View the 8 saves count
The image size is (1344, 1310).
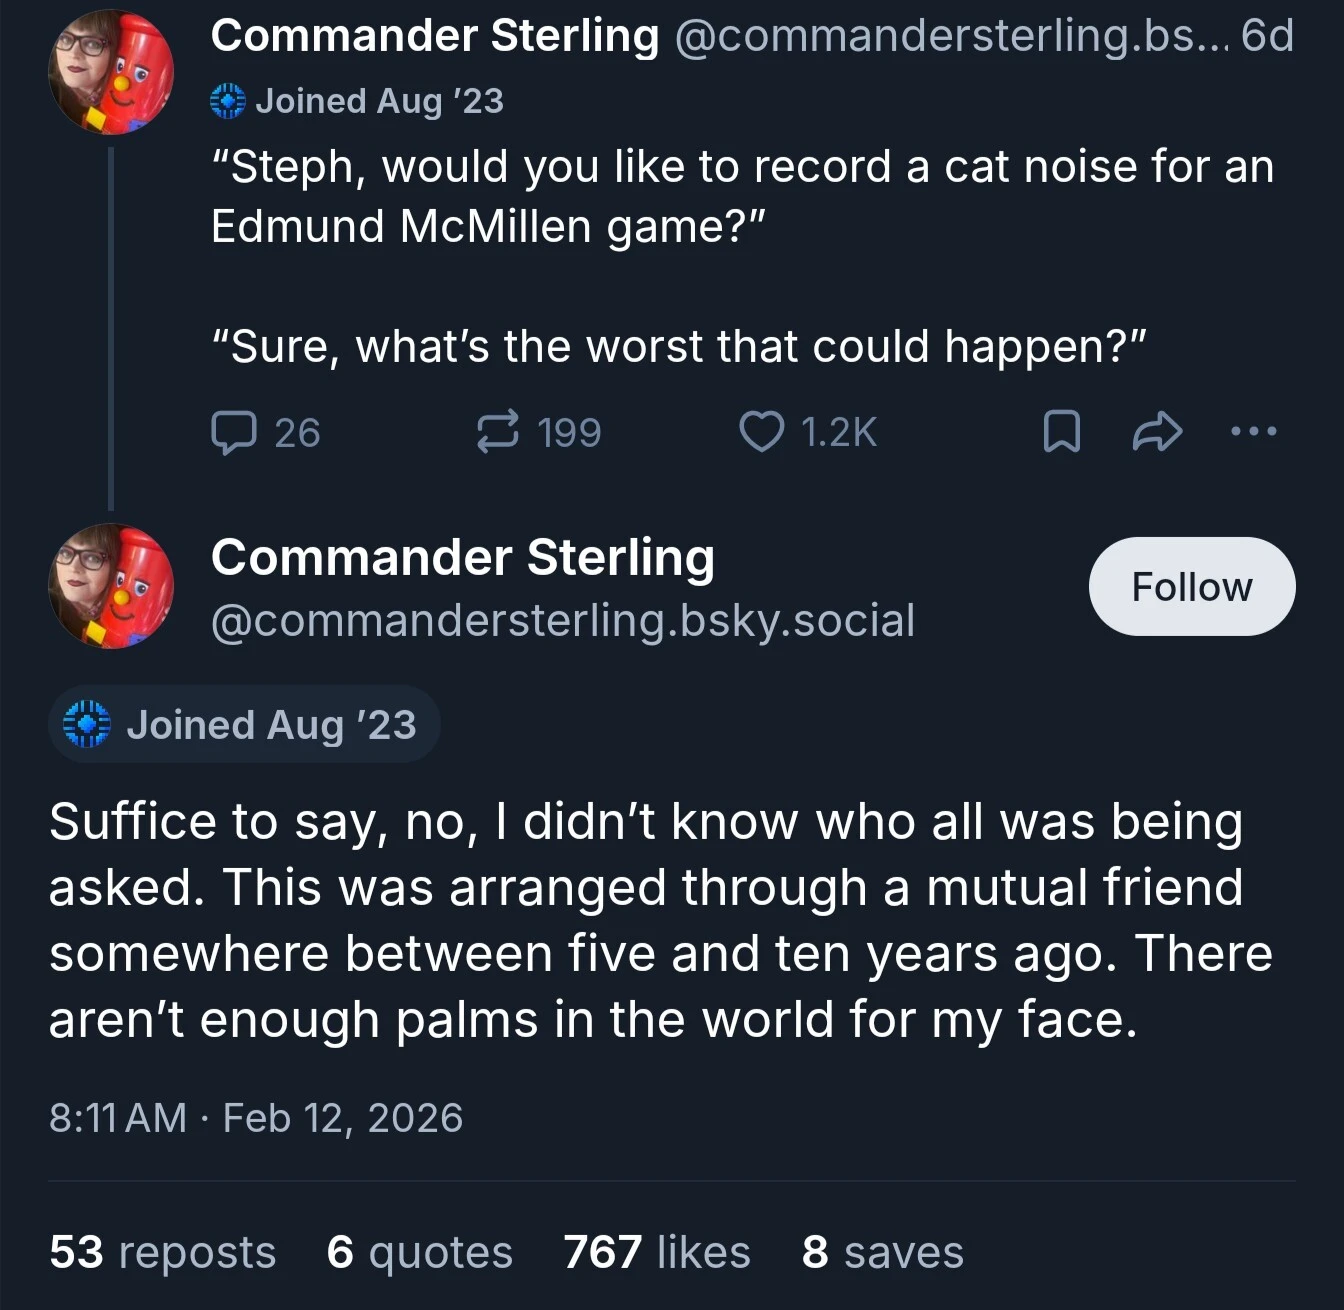[882, 1252]
